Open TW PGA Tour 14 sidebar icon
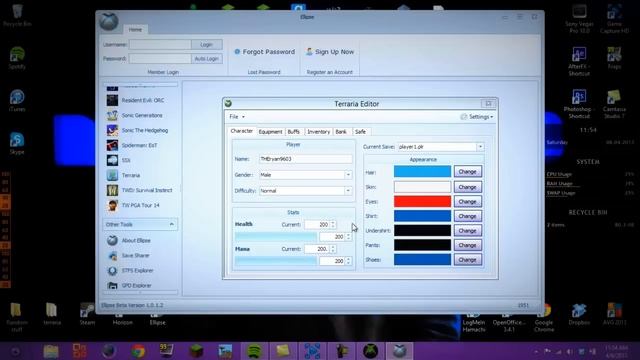640x360 pixels. [112, 205]
